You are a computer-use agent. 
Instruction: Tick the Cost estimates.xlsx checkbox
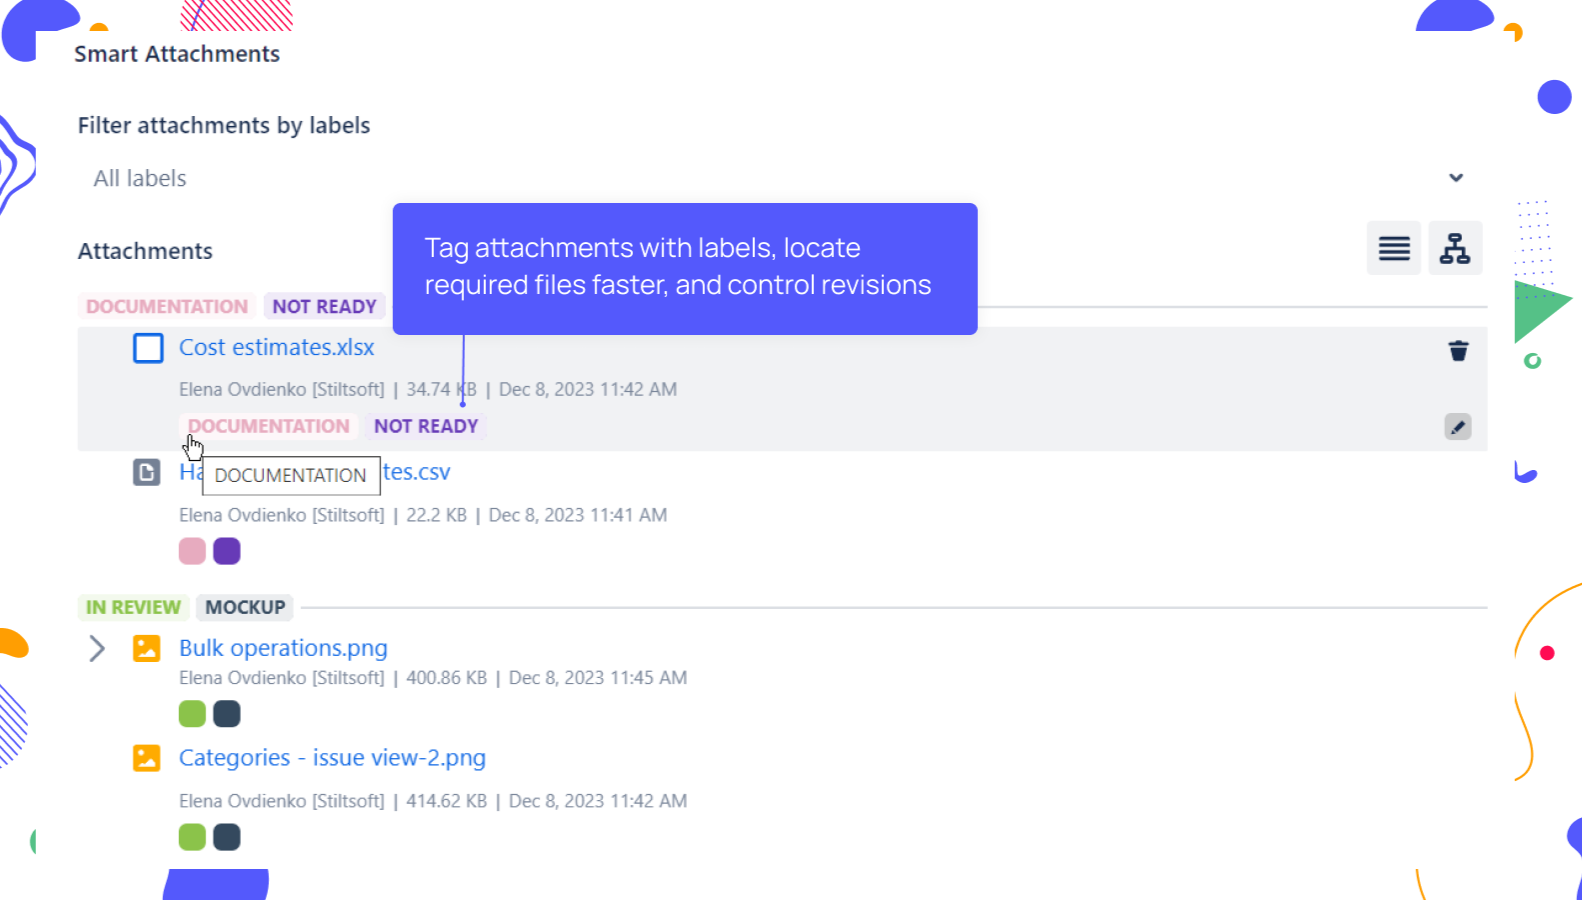(x=148, y=348)
